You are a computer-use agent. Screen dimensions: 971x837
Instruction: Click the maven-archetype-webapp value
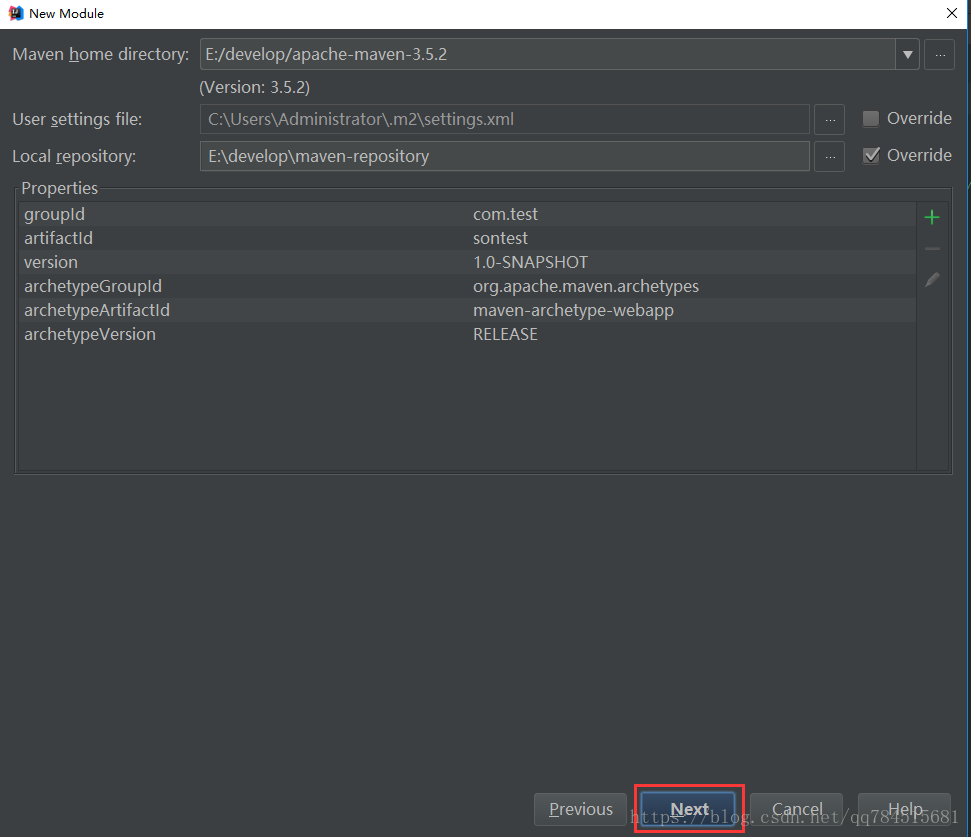point(573,310)
